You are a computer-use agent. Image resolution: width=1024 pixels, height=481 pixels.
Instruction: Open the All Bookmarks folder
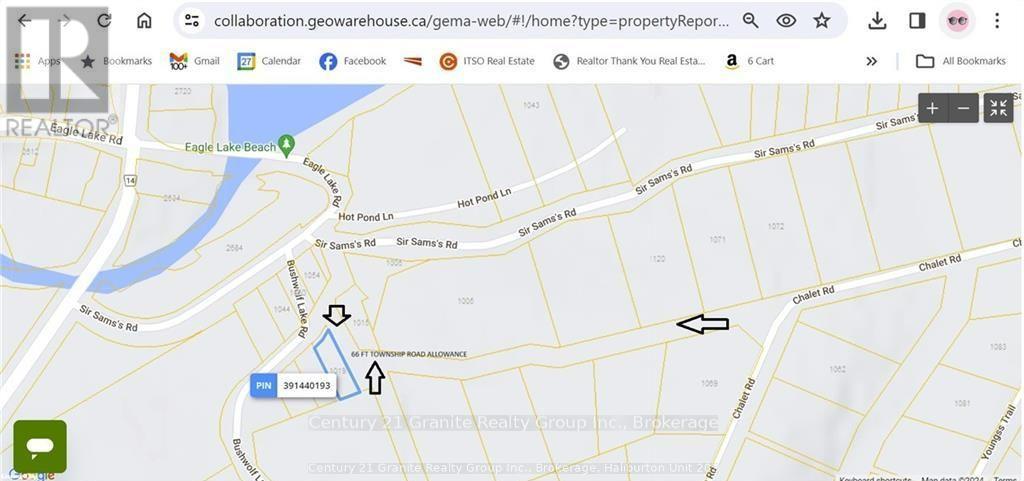961,61
